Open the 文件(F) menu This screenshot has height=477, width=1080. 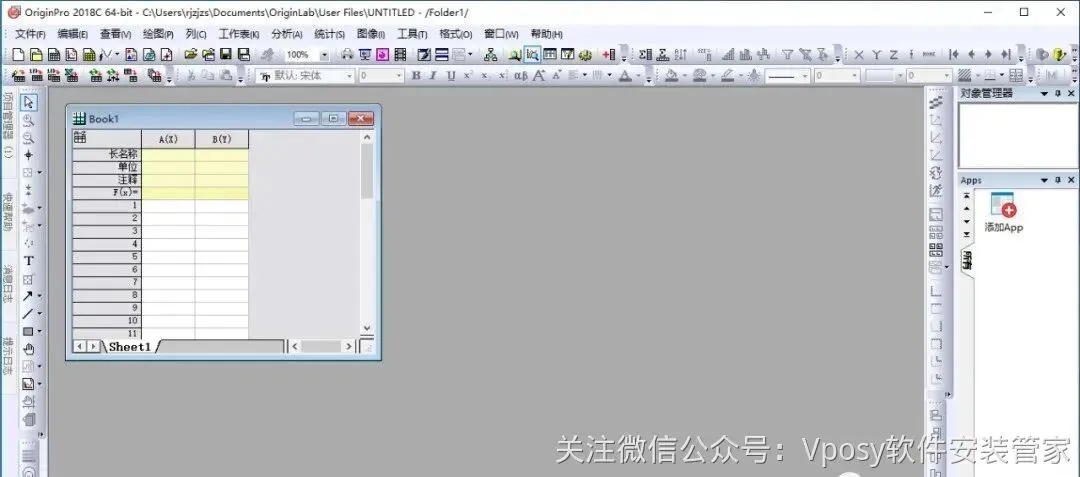click(x=30, y=34)
